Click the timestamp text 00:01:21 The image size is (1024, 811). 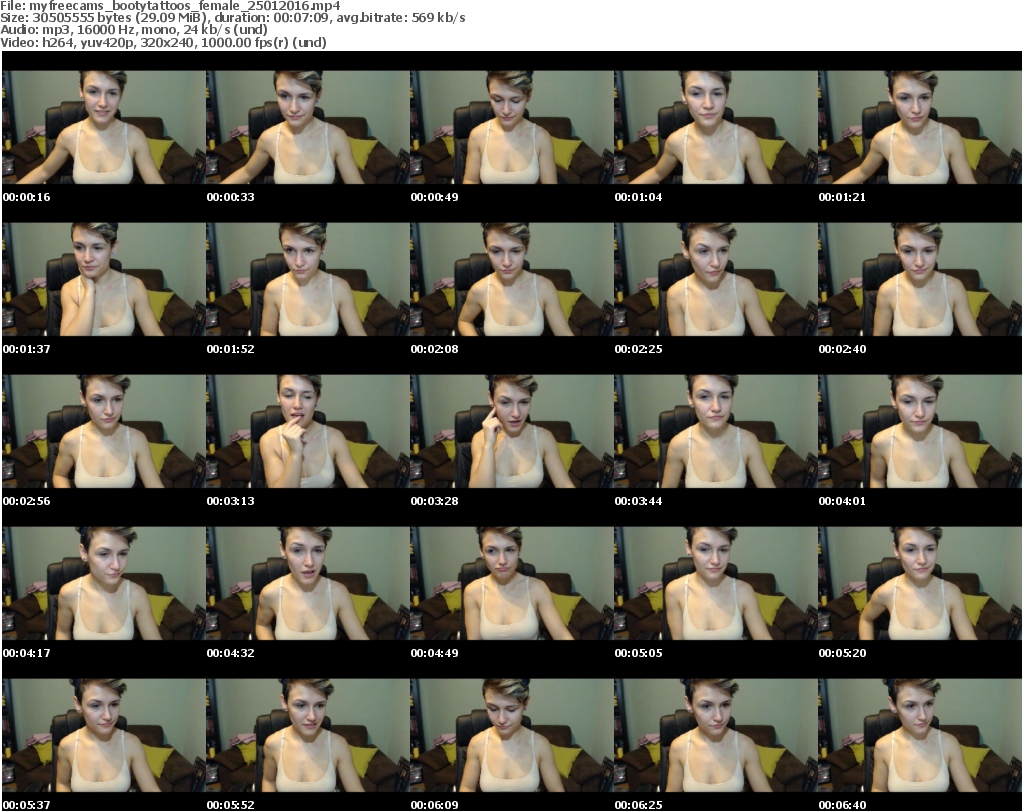click(842, 197)
